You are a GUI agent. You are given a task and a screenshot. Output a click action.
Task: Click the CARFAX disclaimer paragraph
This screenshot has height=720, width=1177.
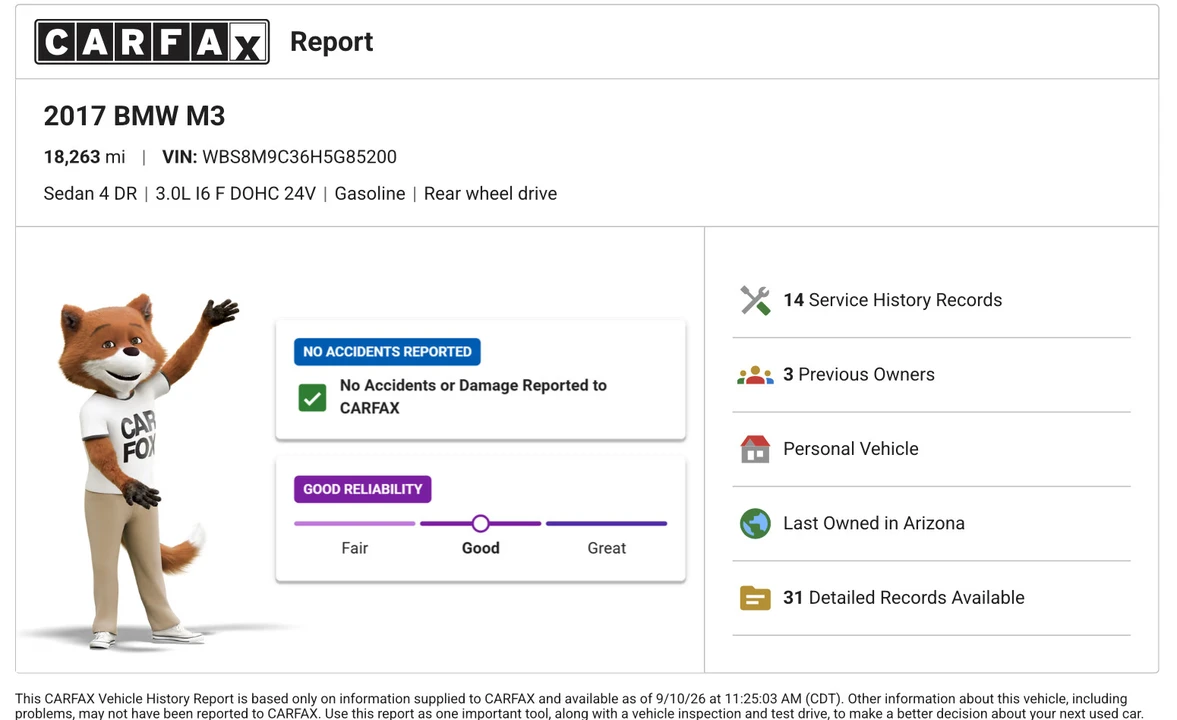pyautogui.click(x=579, y=706)
